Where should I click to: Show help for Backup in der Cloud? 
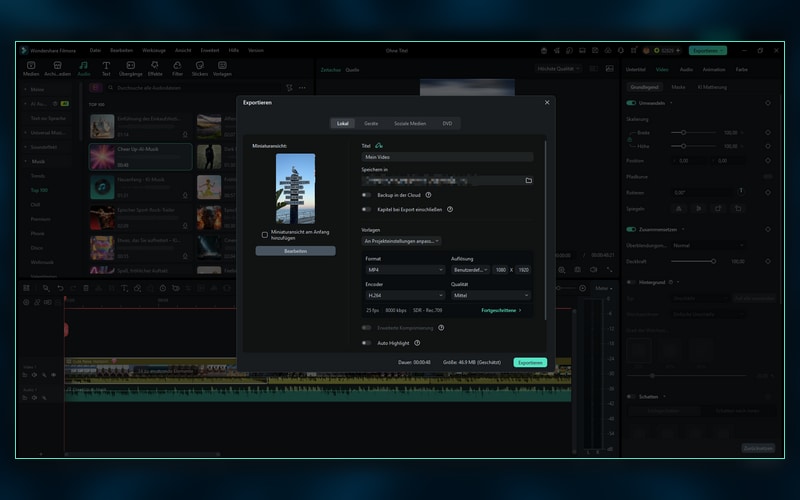(429, 195)
